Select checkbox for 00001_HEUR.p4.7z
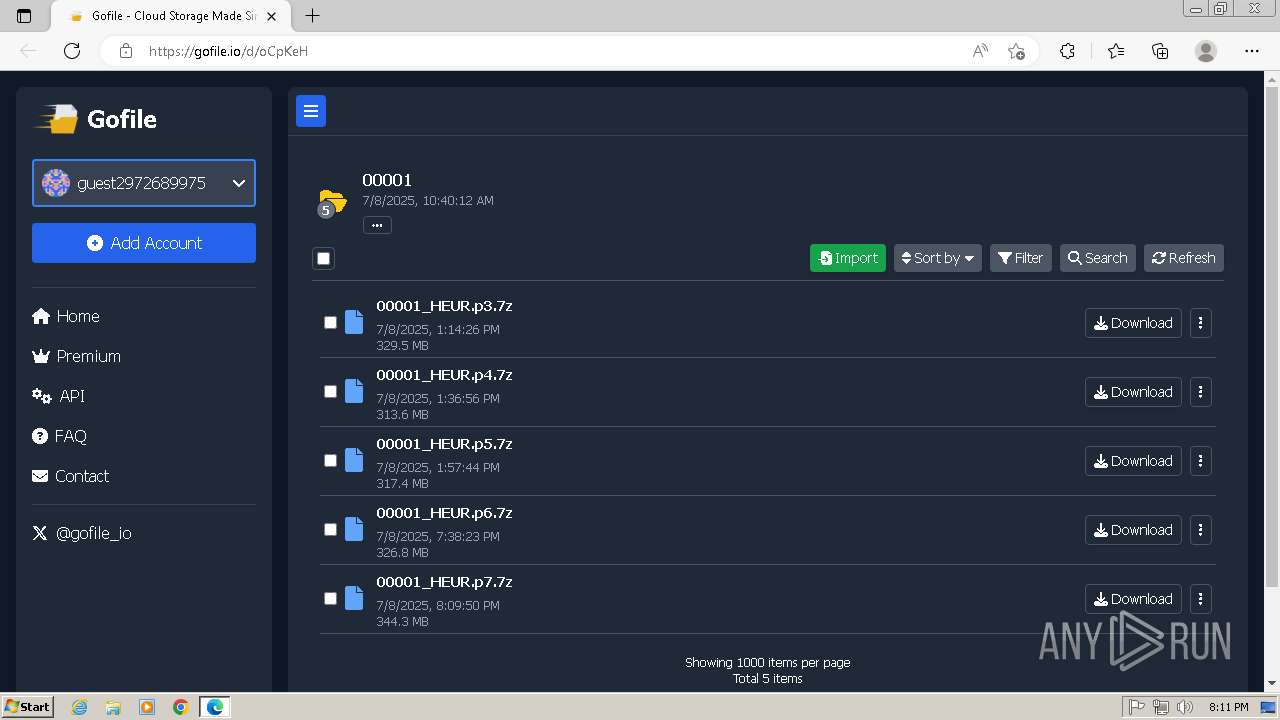 coord(330,391)
